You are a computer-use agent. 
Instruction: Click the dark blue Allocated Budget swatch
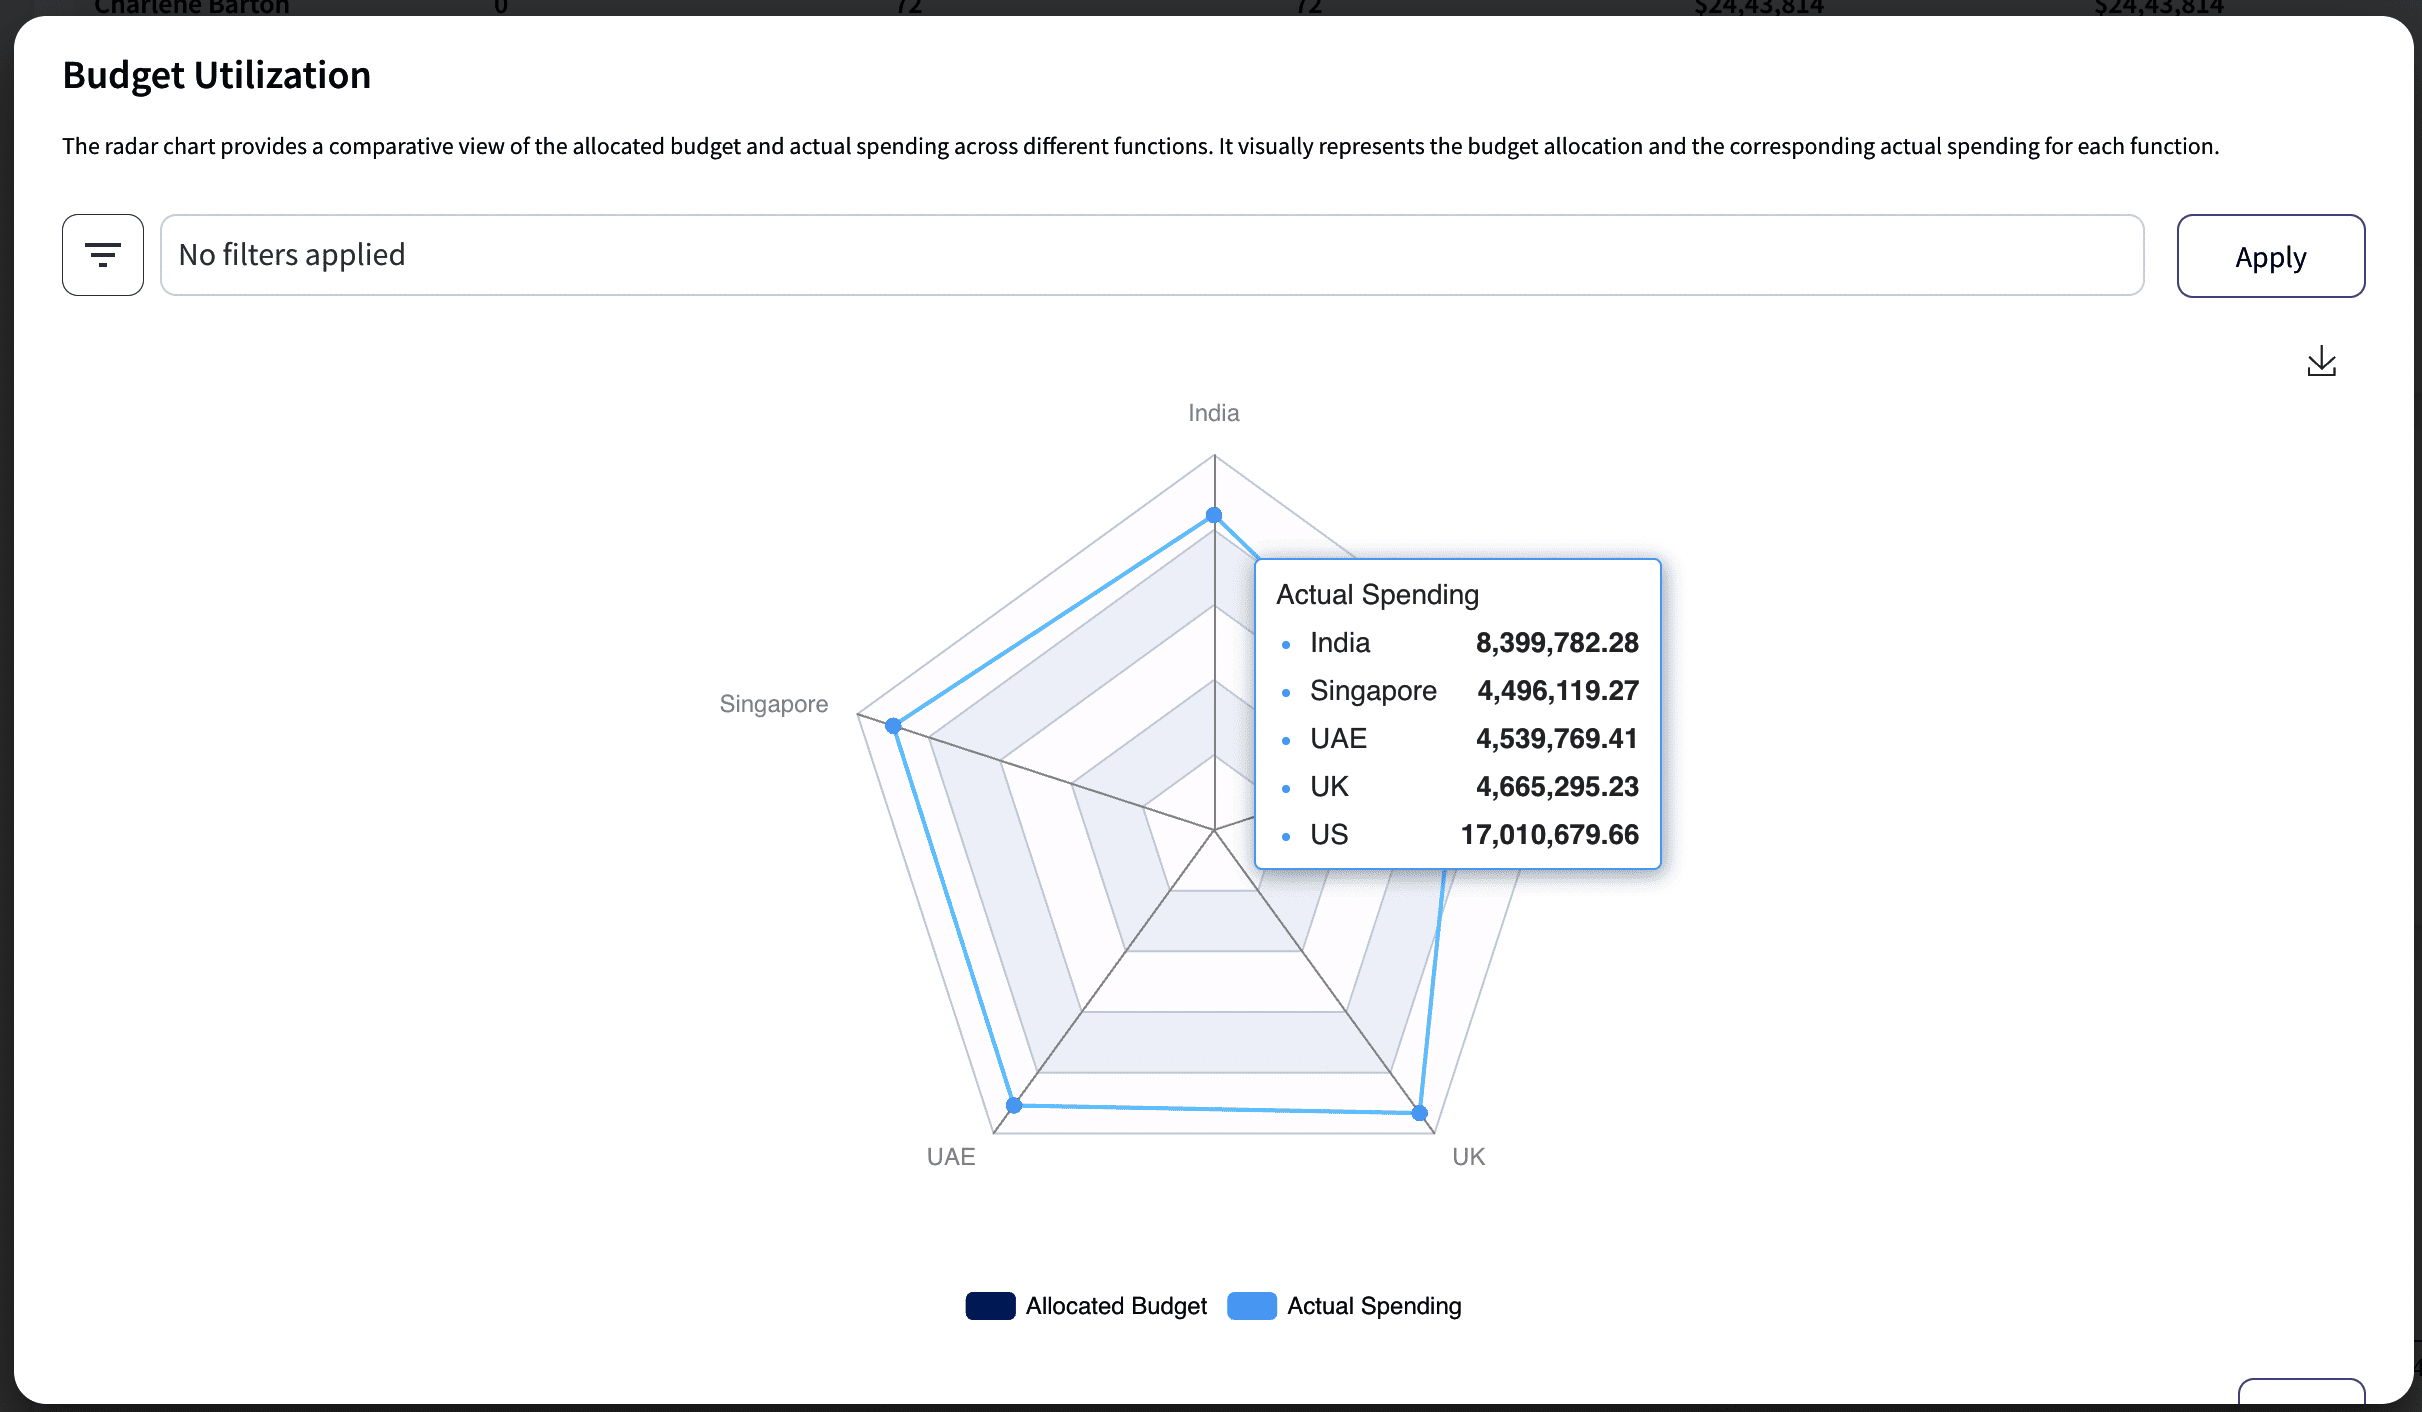point(990,1306)
